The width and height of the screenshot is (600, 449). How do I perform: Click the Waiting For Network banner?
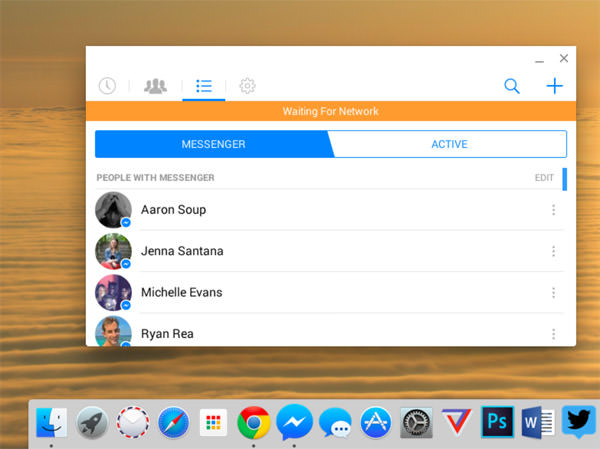click(x=330, y=111)
